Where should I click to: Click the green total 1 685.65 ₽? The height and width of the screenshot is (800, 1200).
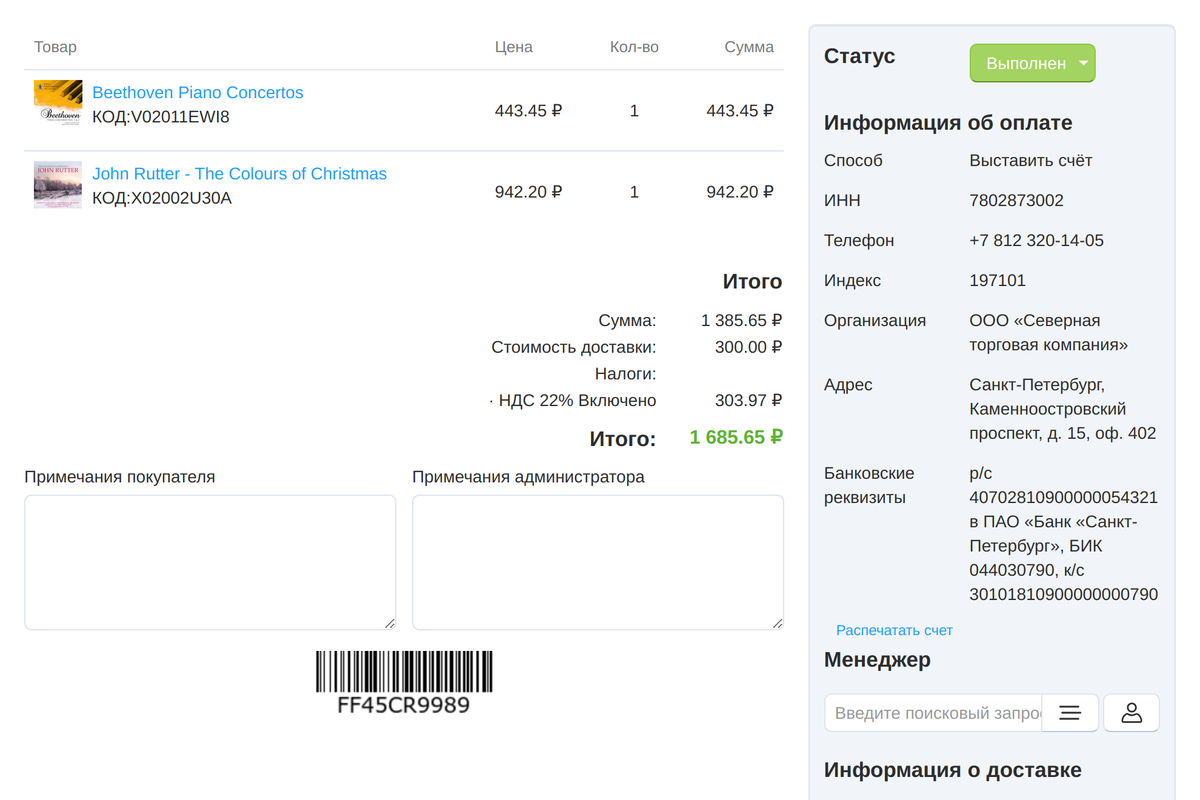point(736,437)
